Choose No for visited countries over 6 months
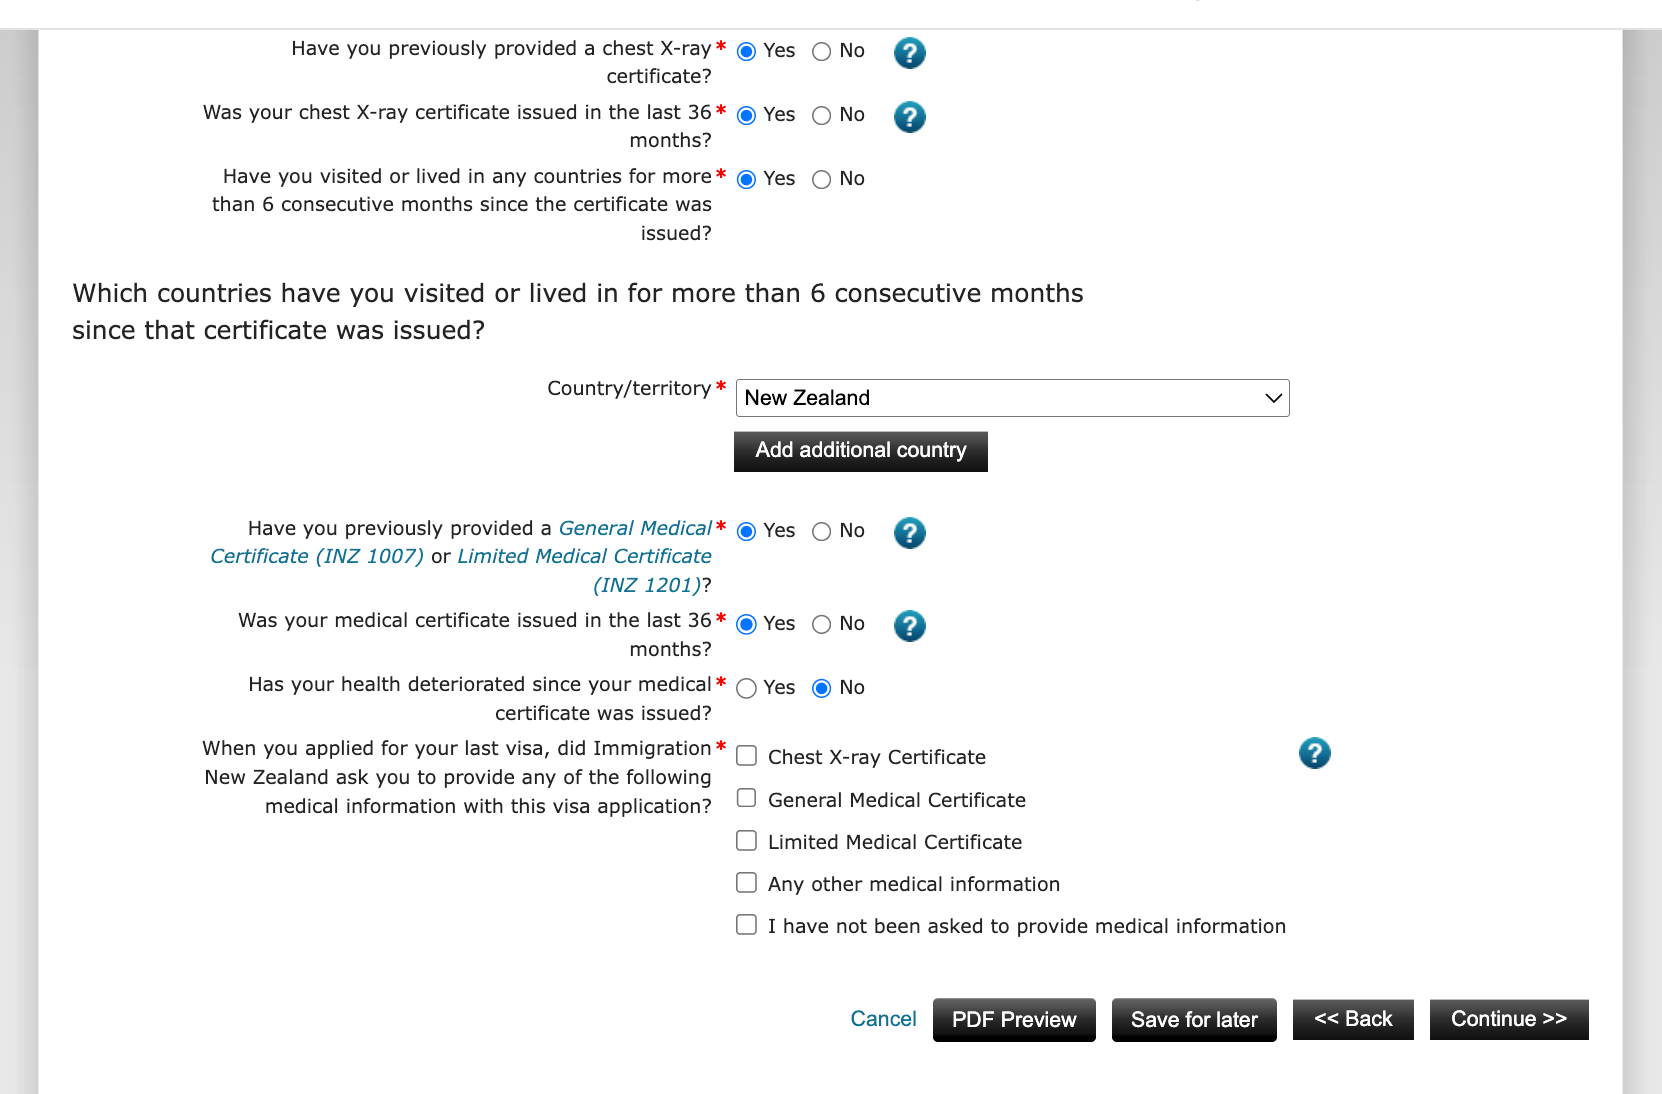Screen dimensions: 1662x1094 (822, 180)
